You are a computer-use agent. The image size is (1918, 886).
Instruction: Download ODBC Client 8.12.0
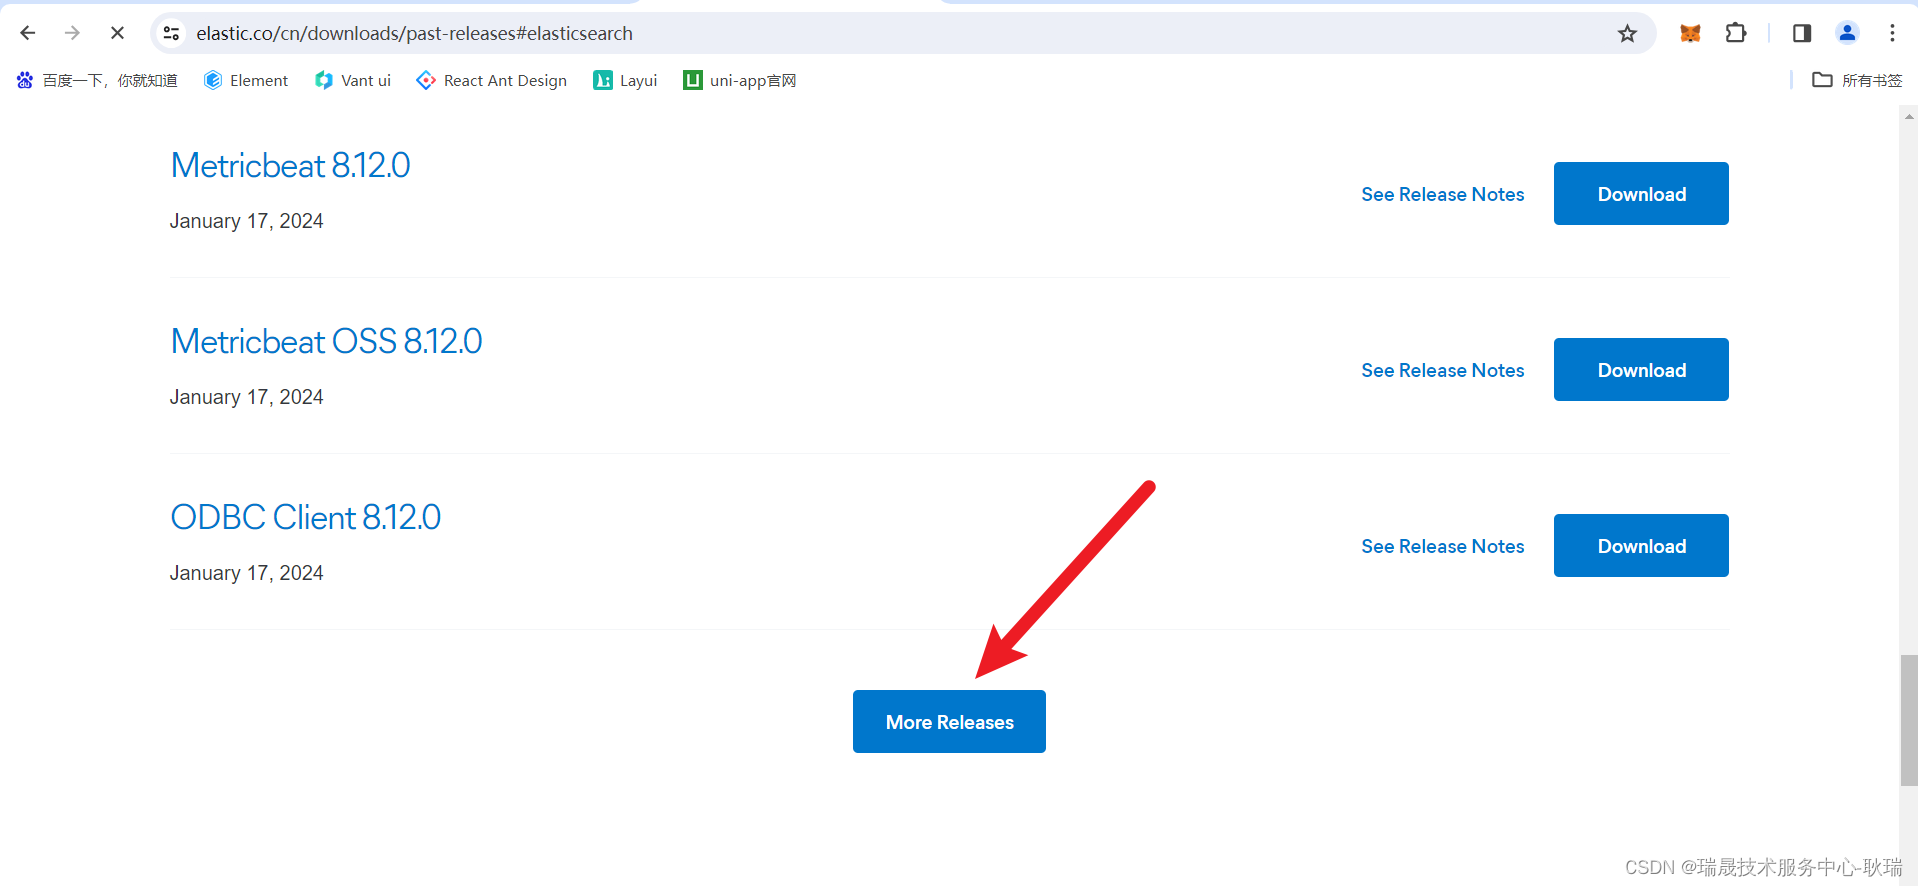pyautogui.click(x=1641, y=546)
